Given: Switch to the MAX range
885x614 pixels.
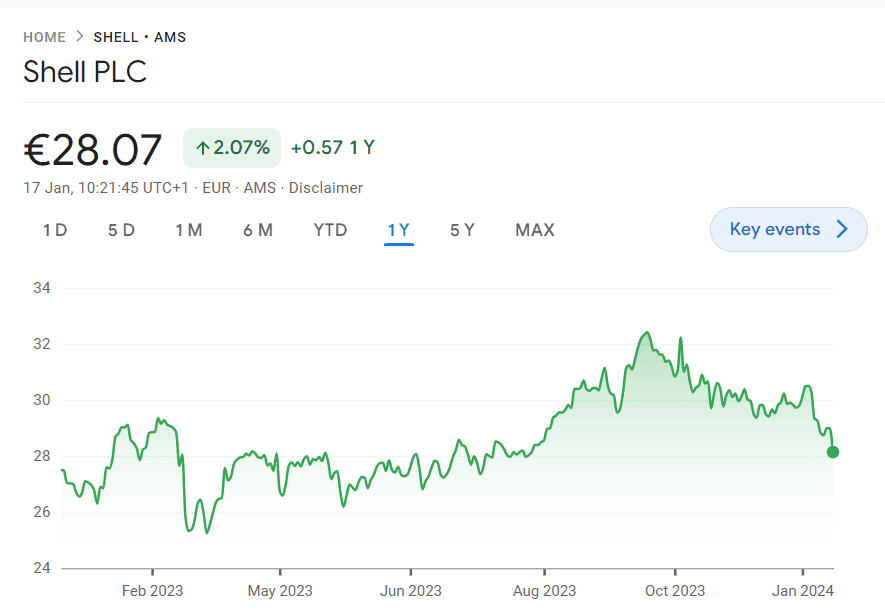Looking at the screenshot, I should click(x=534, y=230).
